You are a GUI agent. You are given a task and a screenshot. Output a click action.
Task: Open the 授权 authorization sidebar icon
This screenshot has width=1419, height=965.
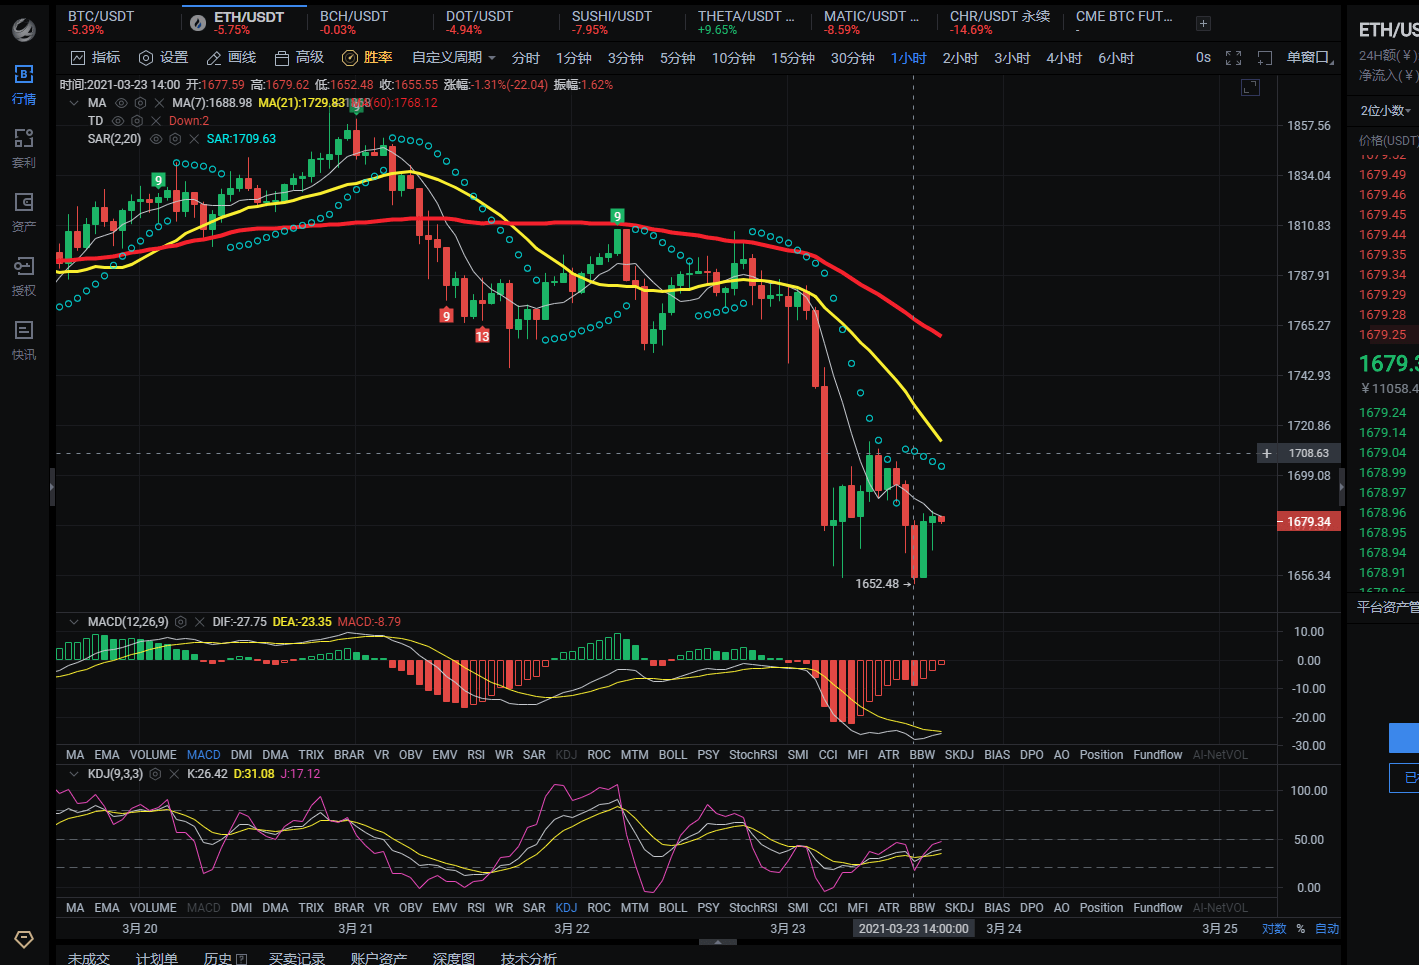click(24, 276)
